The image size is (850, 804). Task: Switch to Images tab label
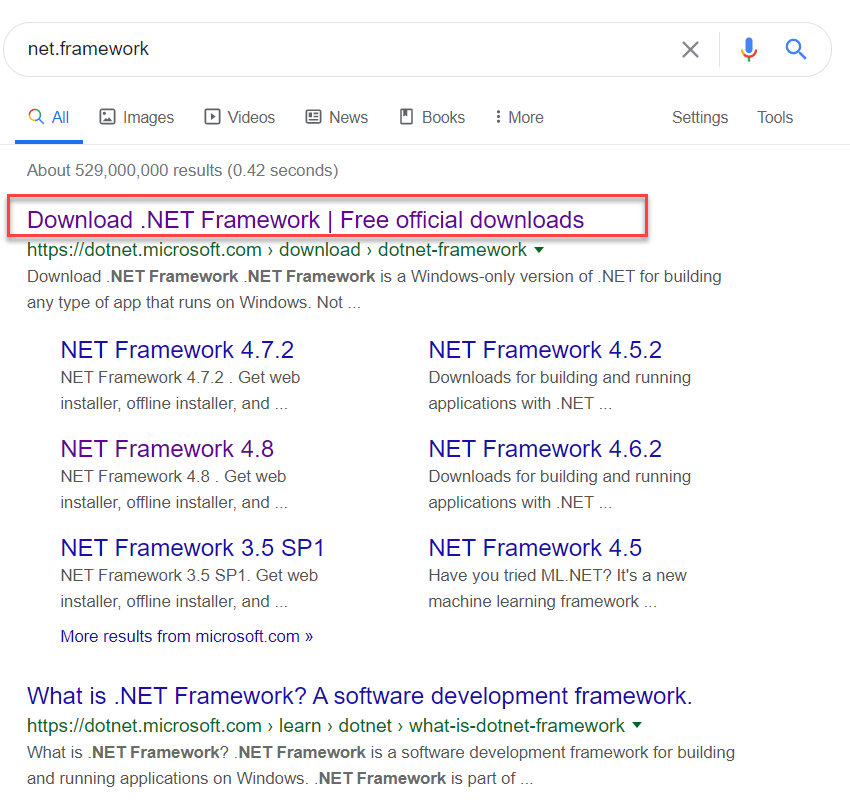148,118
